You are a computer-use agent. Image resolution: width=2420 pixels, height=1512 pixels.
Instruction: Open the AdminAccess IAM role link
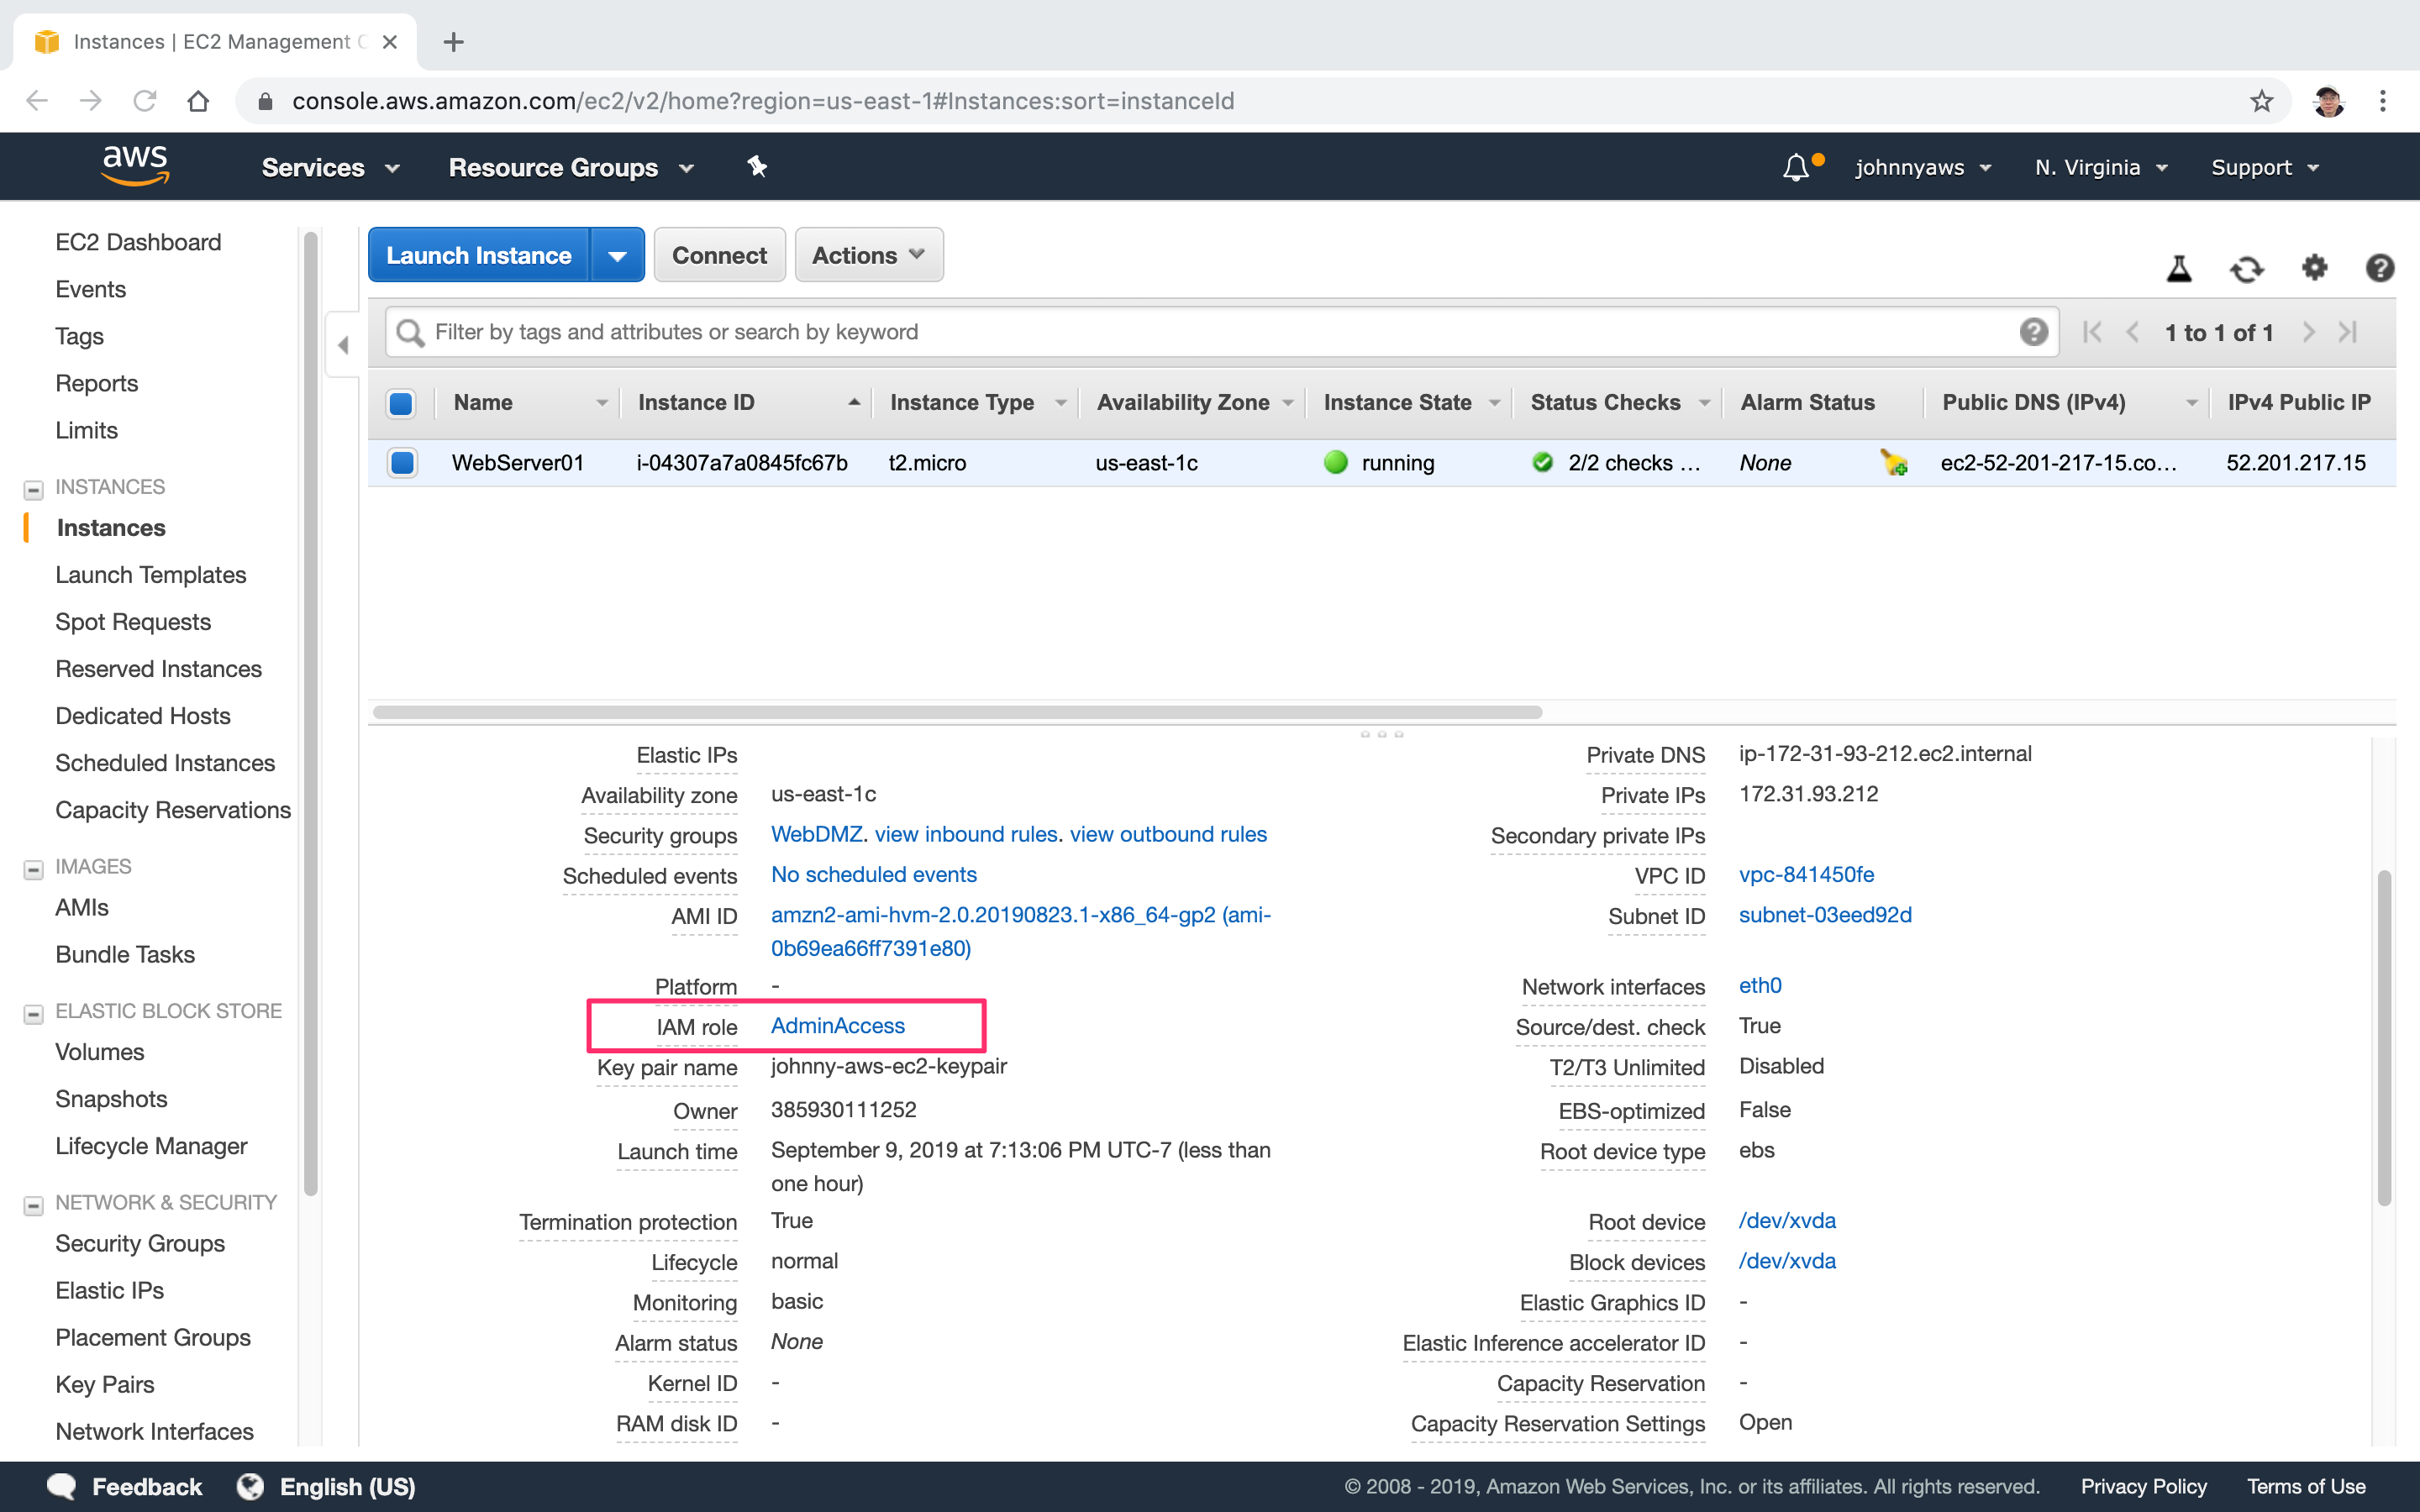click(x=837, y=1025)
